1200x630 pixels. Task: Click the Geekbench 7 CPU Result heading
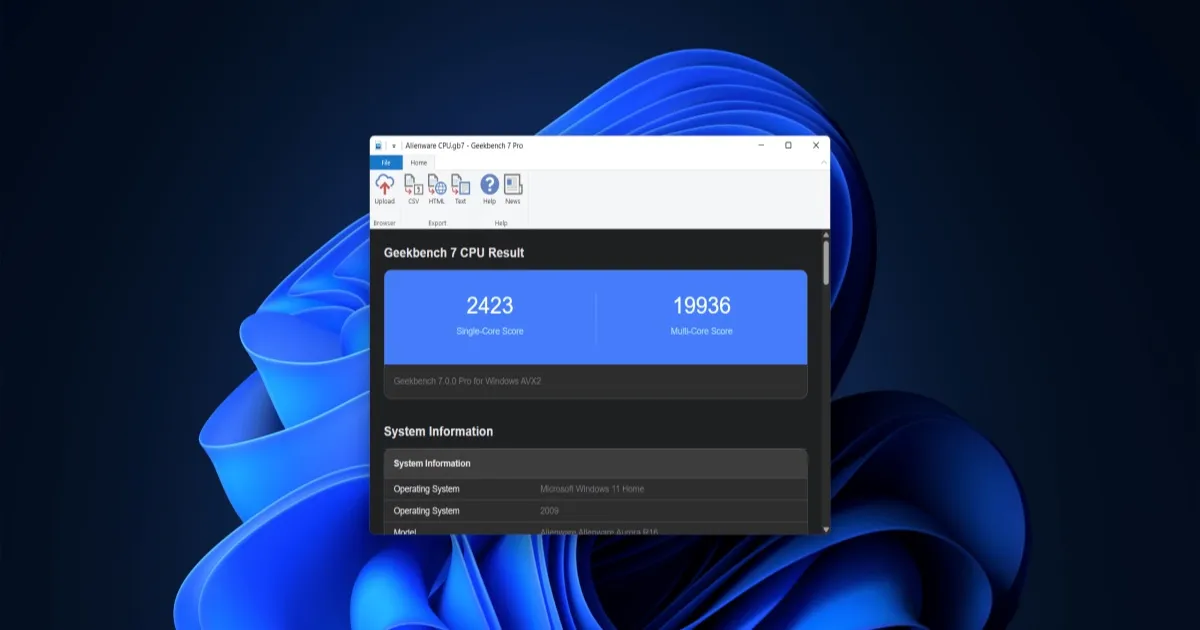[454, 253]
